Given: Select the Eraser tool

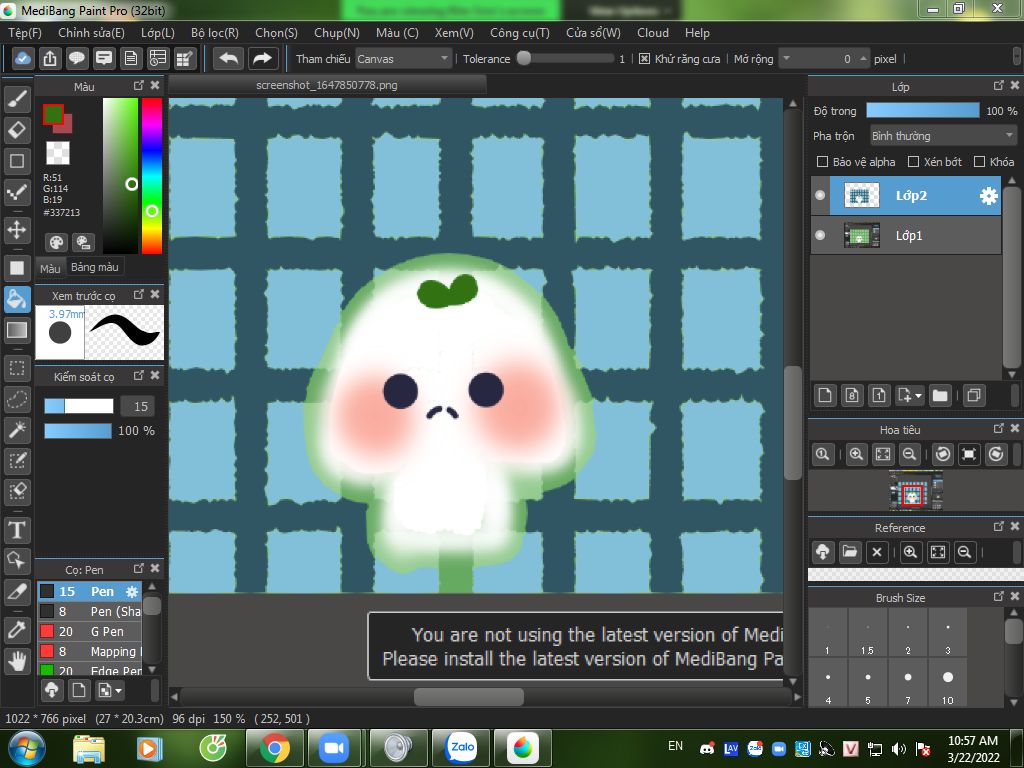Looking at the screenshot, I should point(17,130).
